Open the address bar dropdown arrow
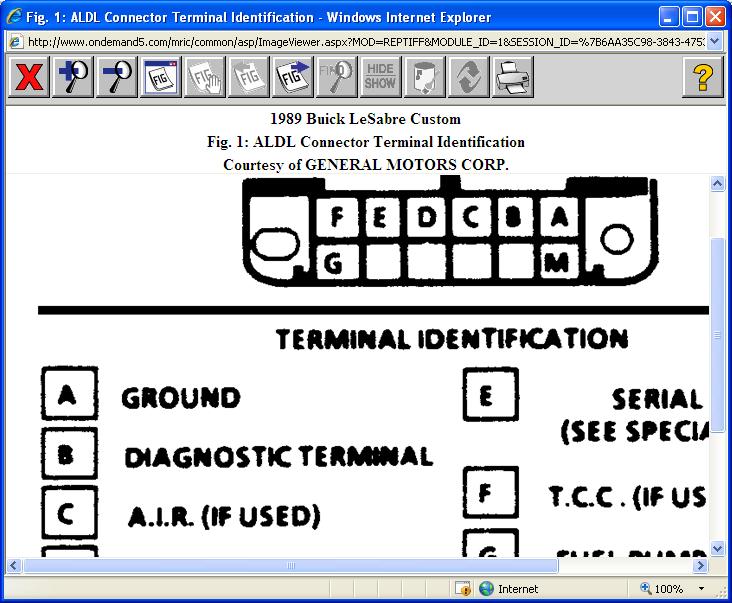 pos(714,42)
